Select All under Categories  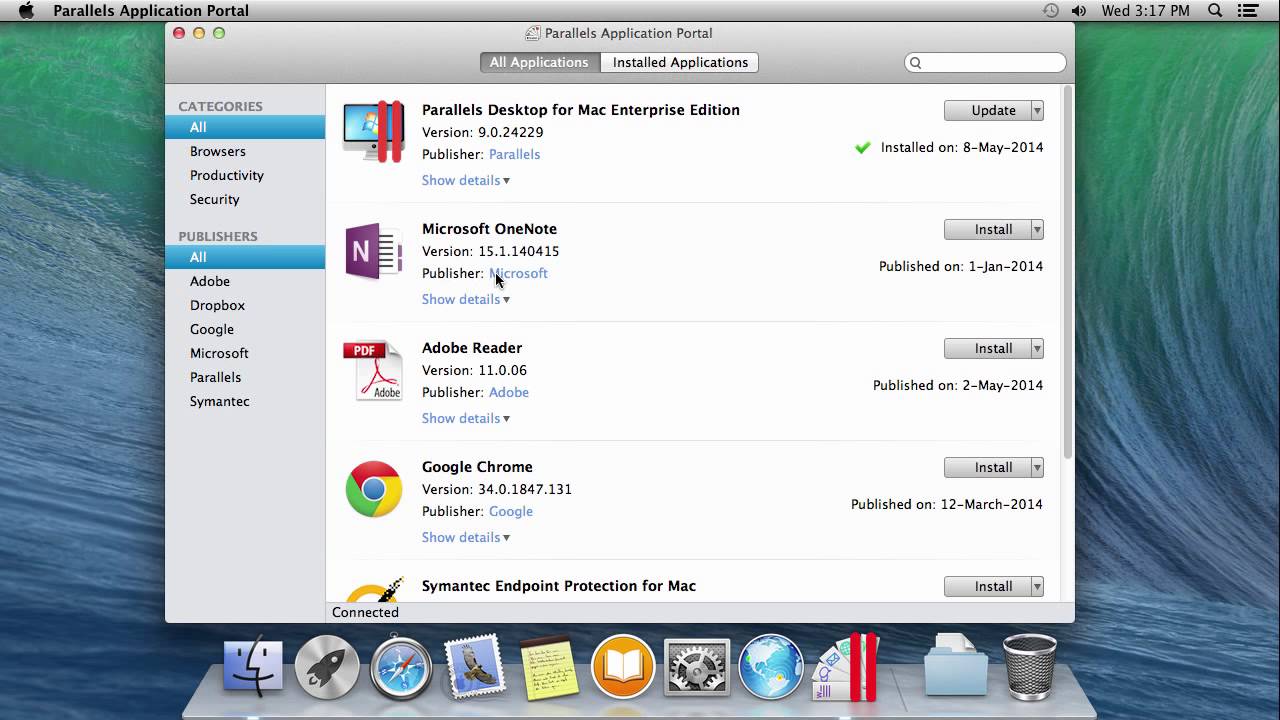[x=245, y=127]
